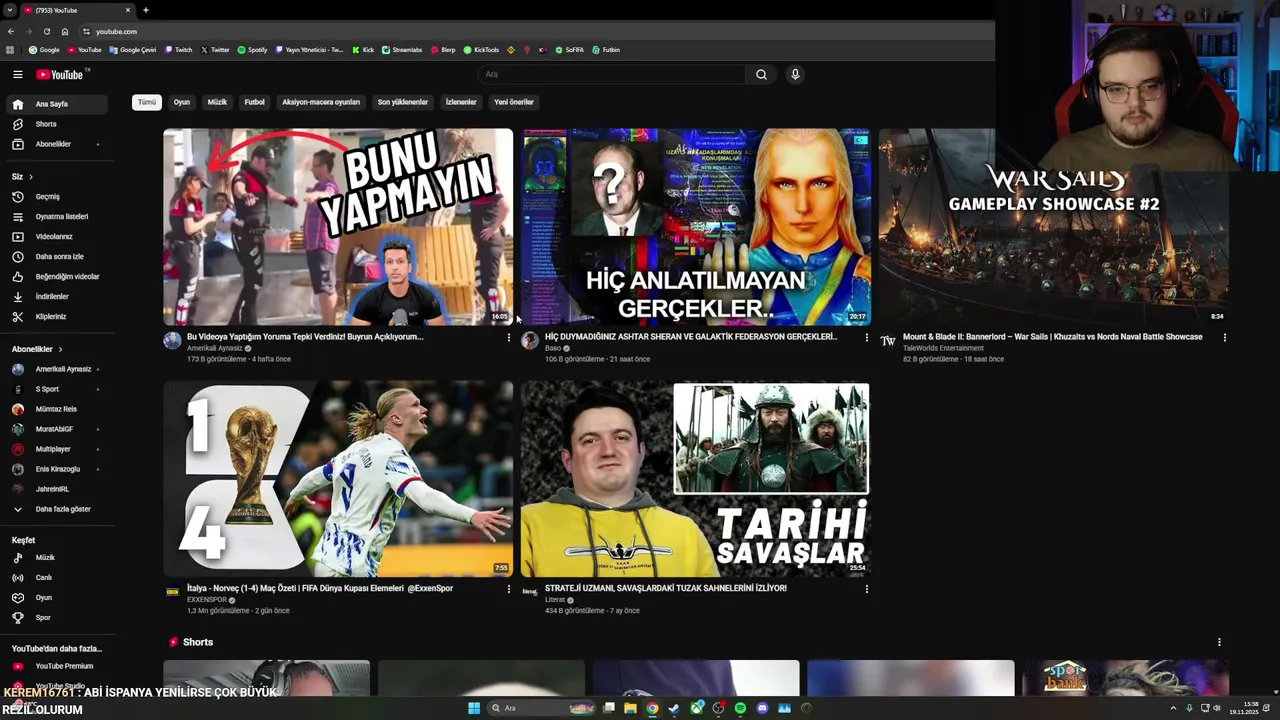
Task: Click the search magnifier button
Action: [x=761, y=74]
